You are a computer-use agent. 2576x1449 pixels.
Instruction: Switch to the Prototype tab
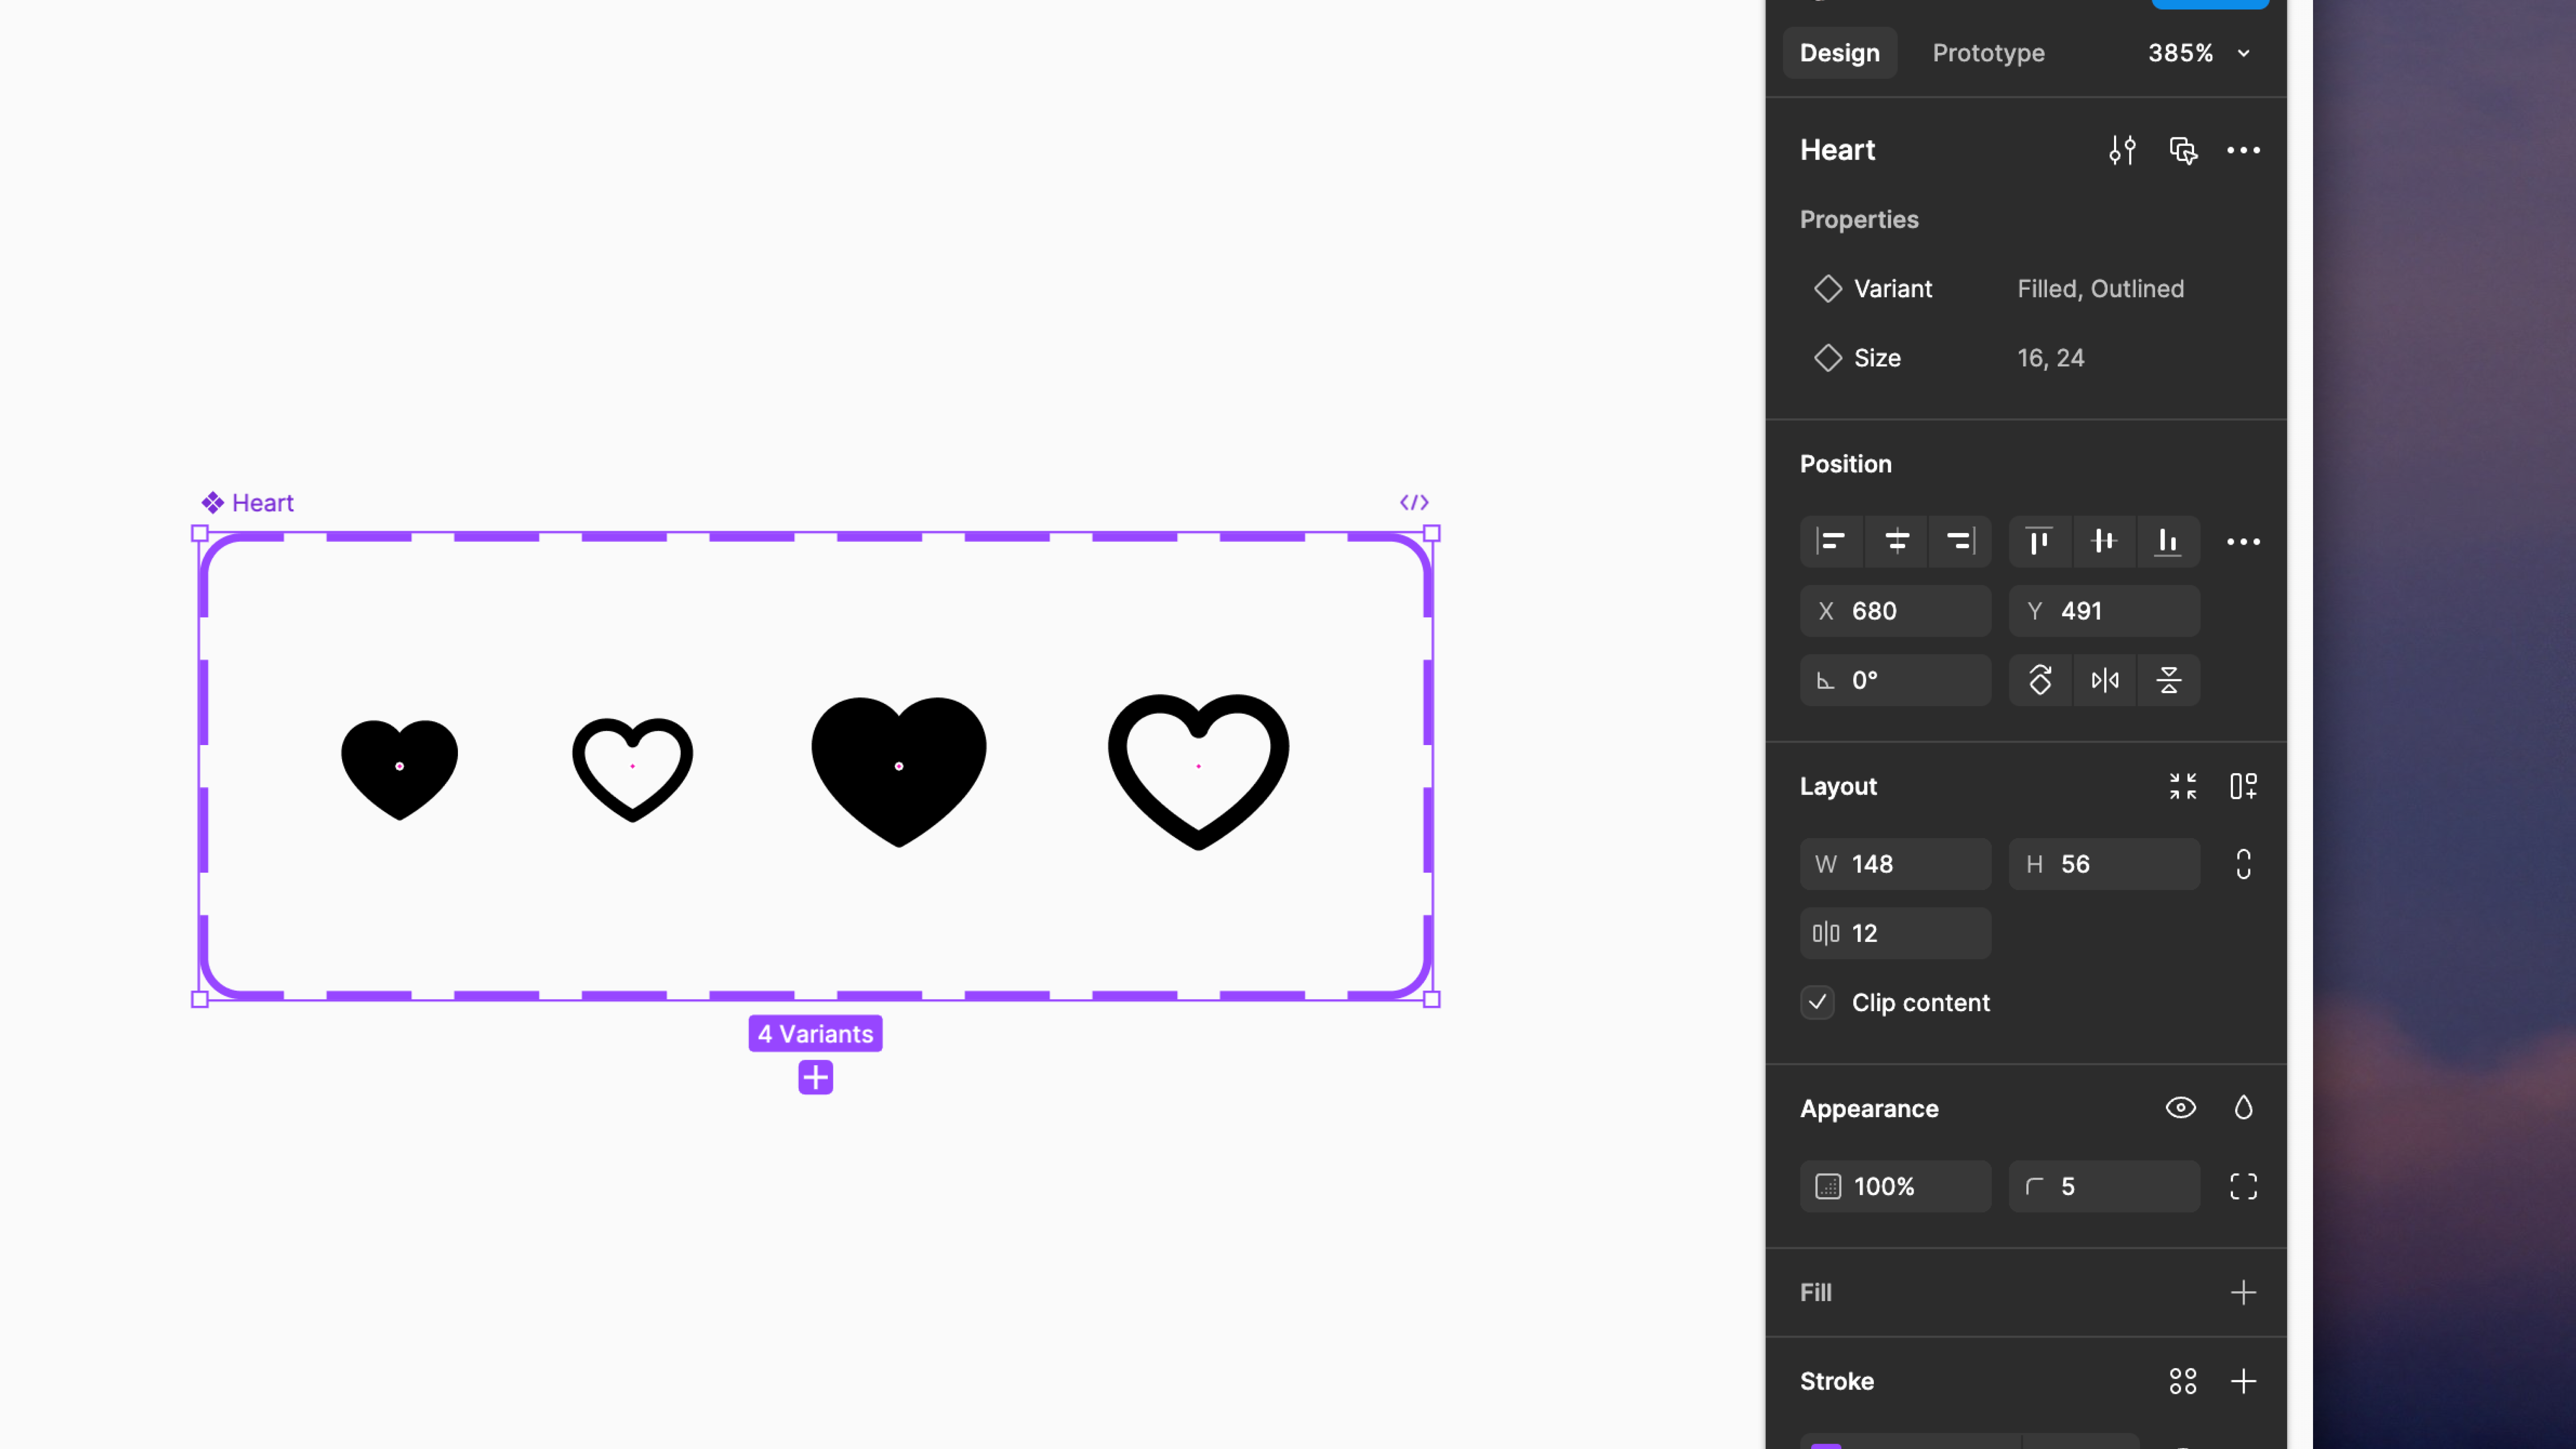(x=1988, y=53)
